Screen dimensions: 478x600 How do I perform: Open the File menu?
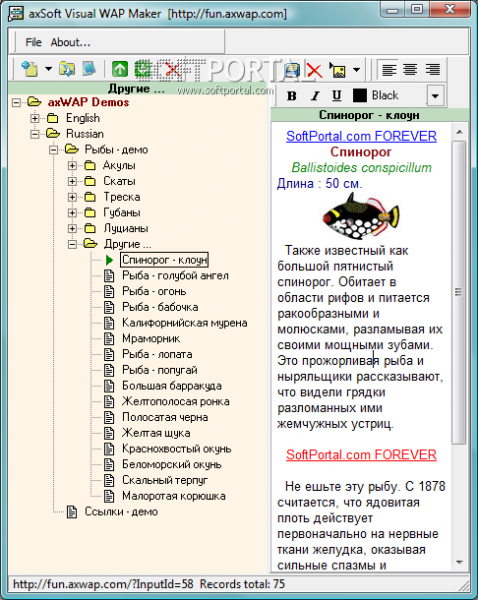point(33,42)
